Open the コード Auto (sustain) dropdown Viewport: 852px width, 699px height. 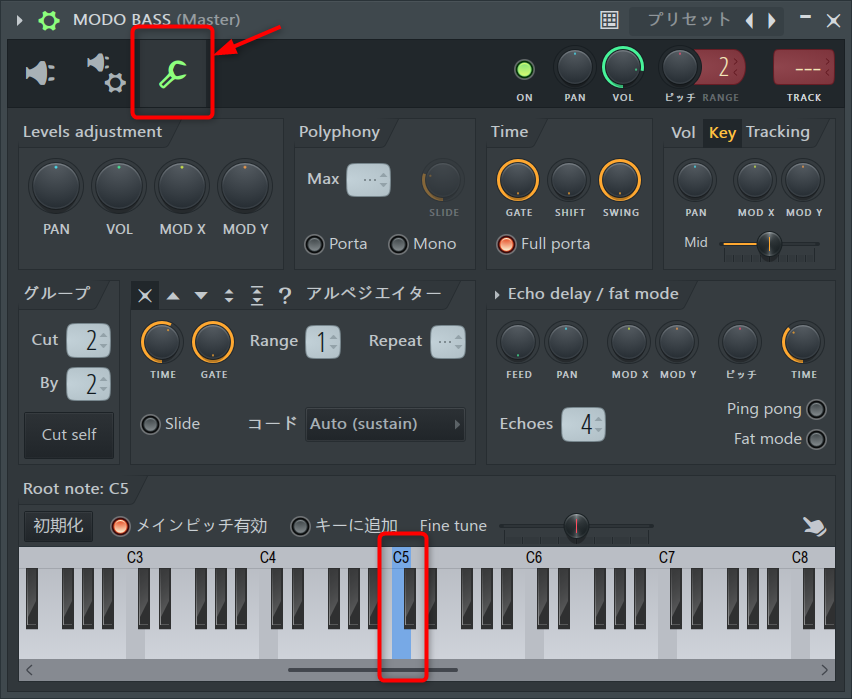click(385, 424)
